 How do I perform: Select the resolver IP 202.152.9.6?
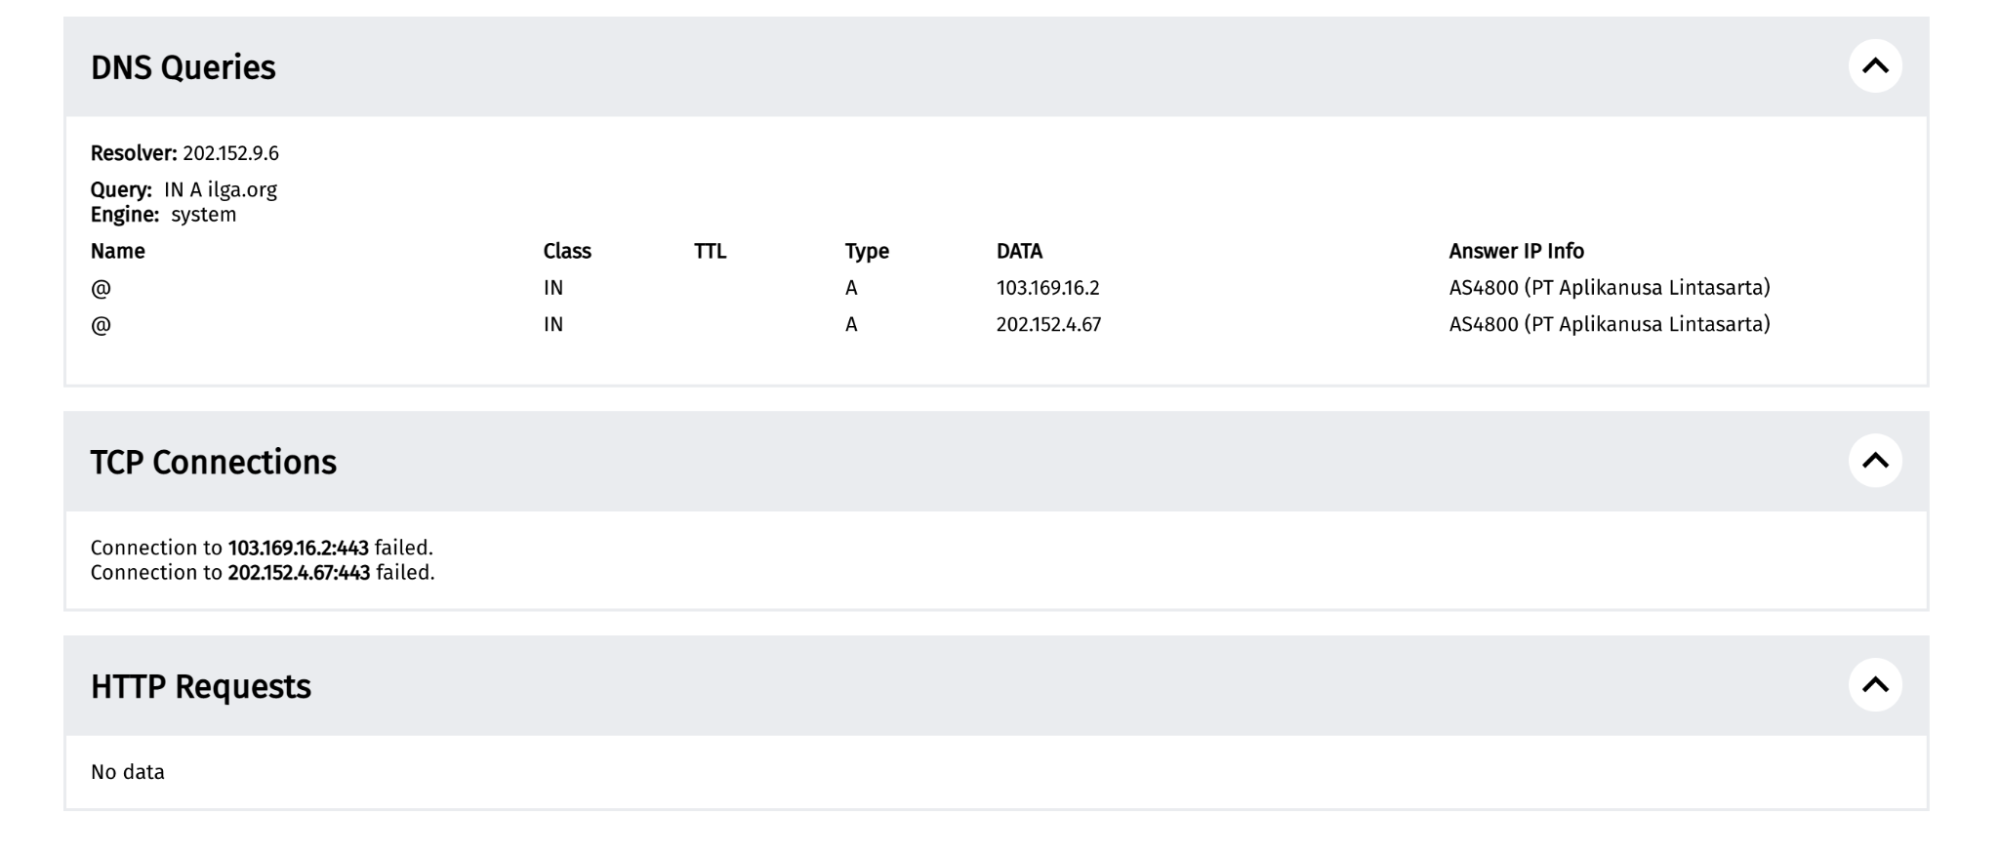(x=230, y=153)
